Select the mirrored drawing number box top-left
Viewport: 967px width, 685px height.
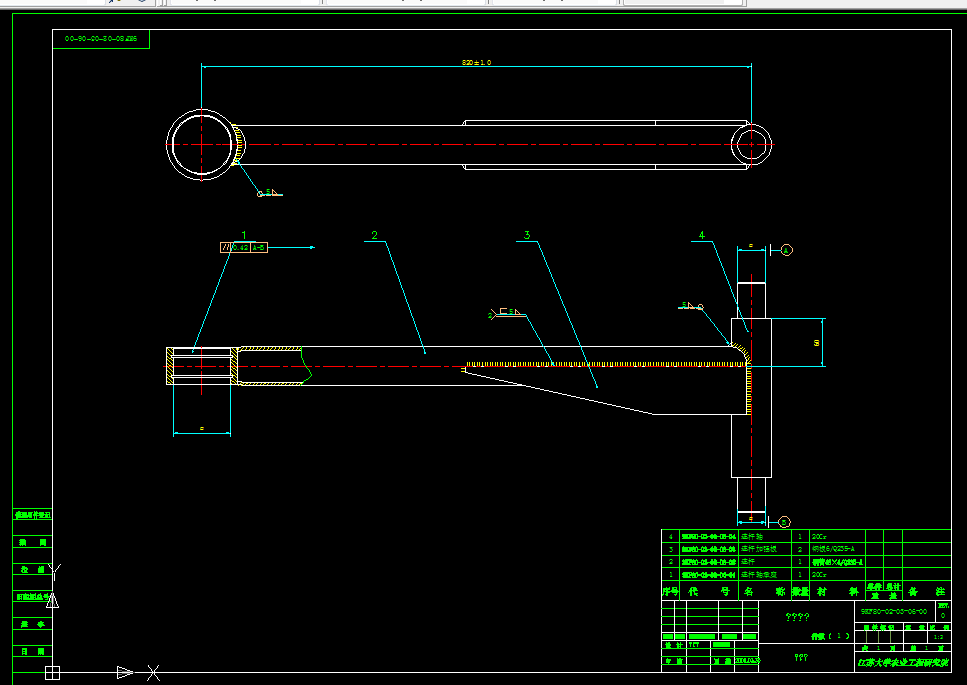click(101, 39)
